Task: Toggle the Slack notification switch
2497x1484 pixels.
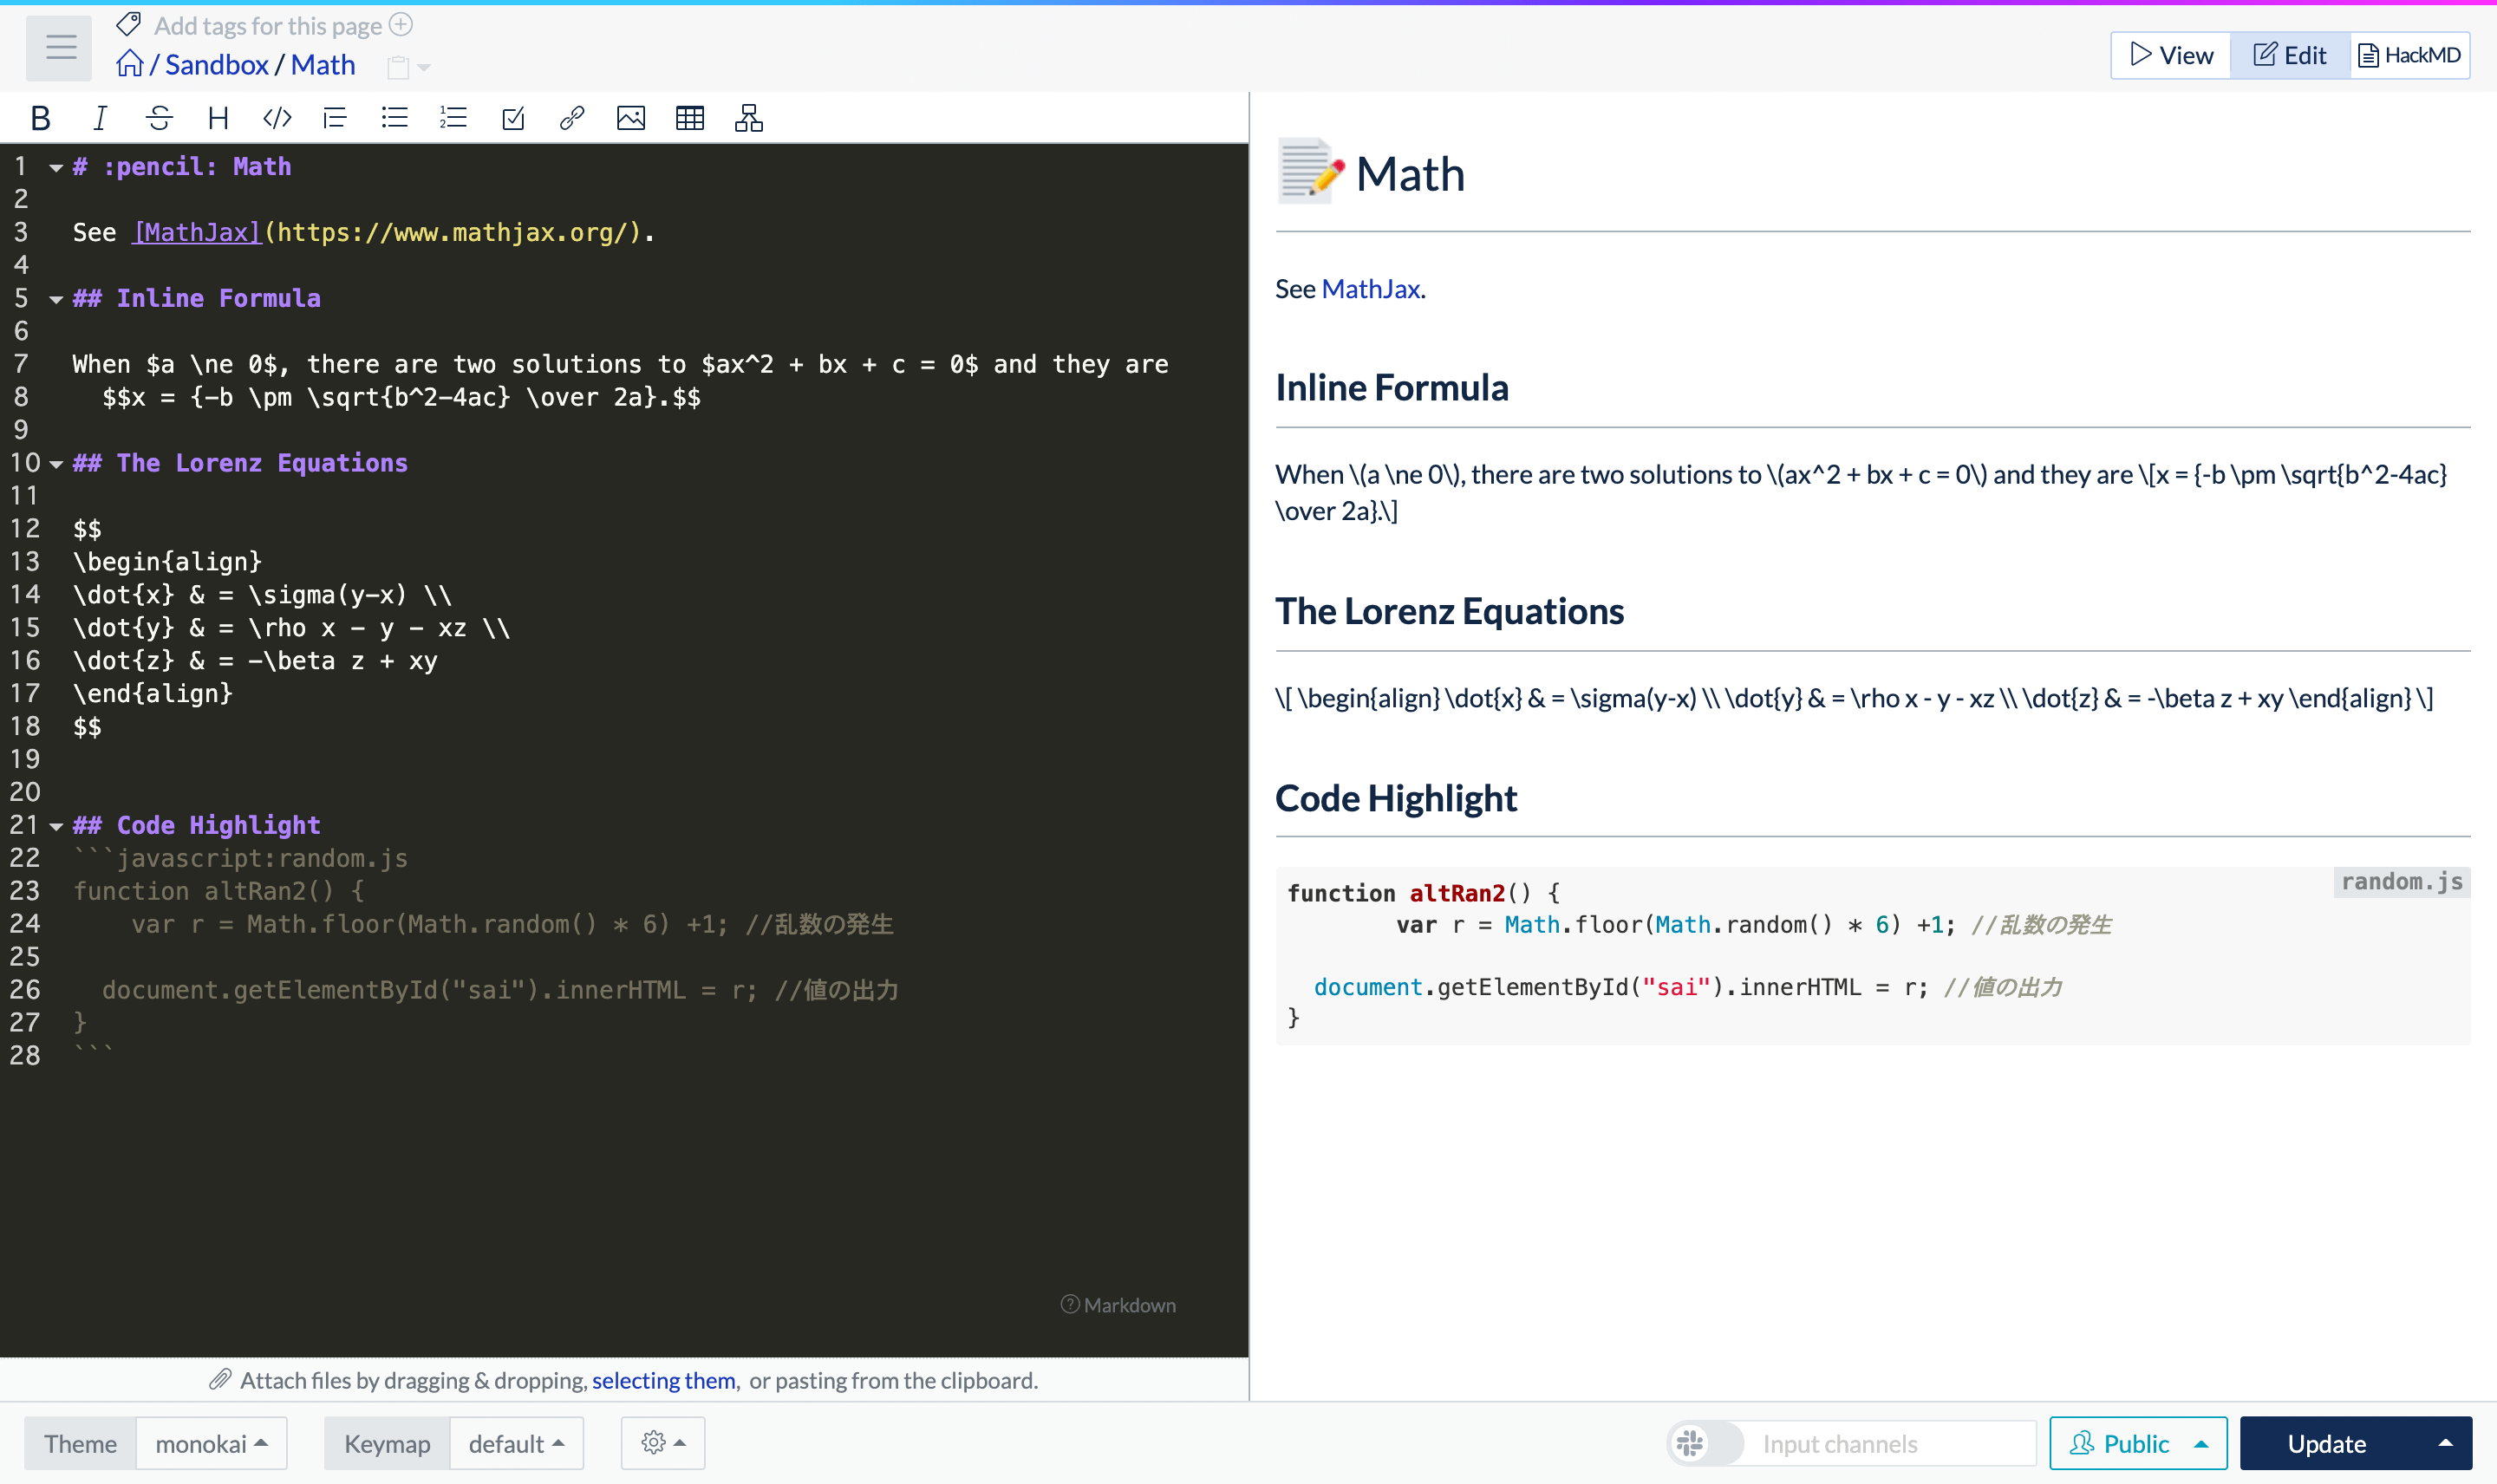Action: point(1705,1443)
